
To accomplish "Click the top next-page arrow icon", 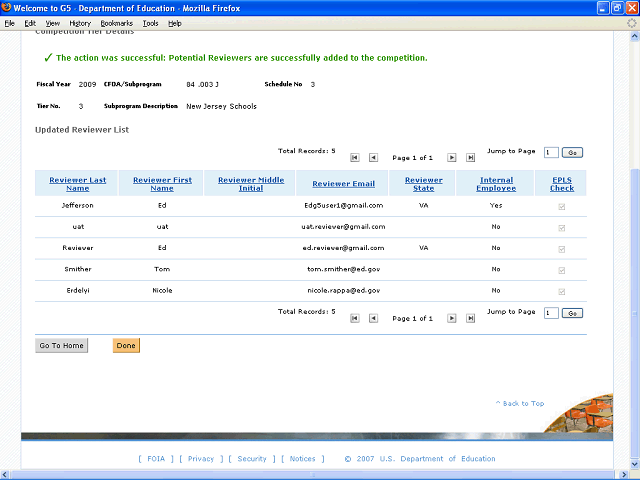I will point(452,158).
